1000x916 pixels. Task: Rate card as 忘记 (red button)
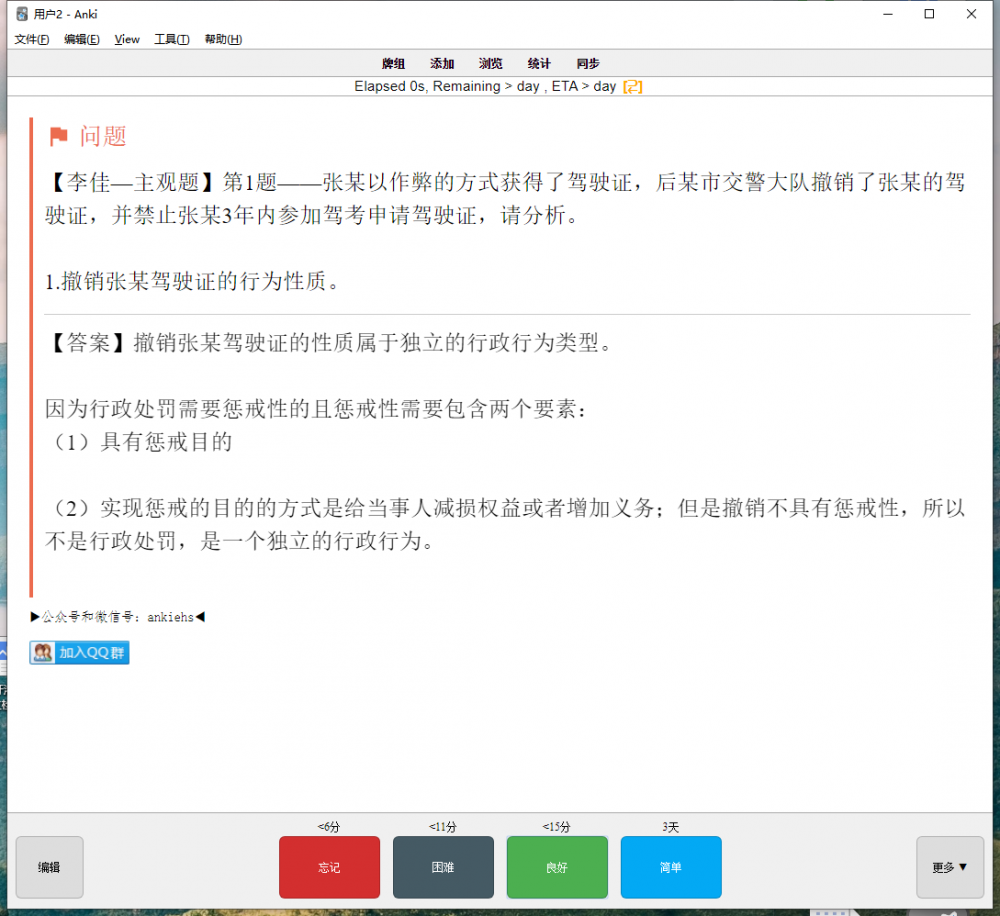[329, 867]
